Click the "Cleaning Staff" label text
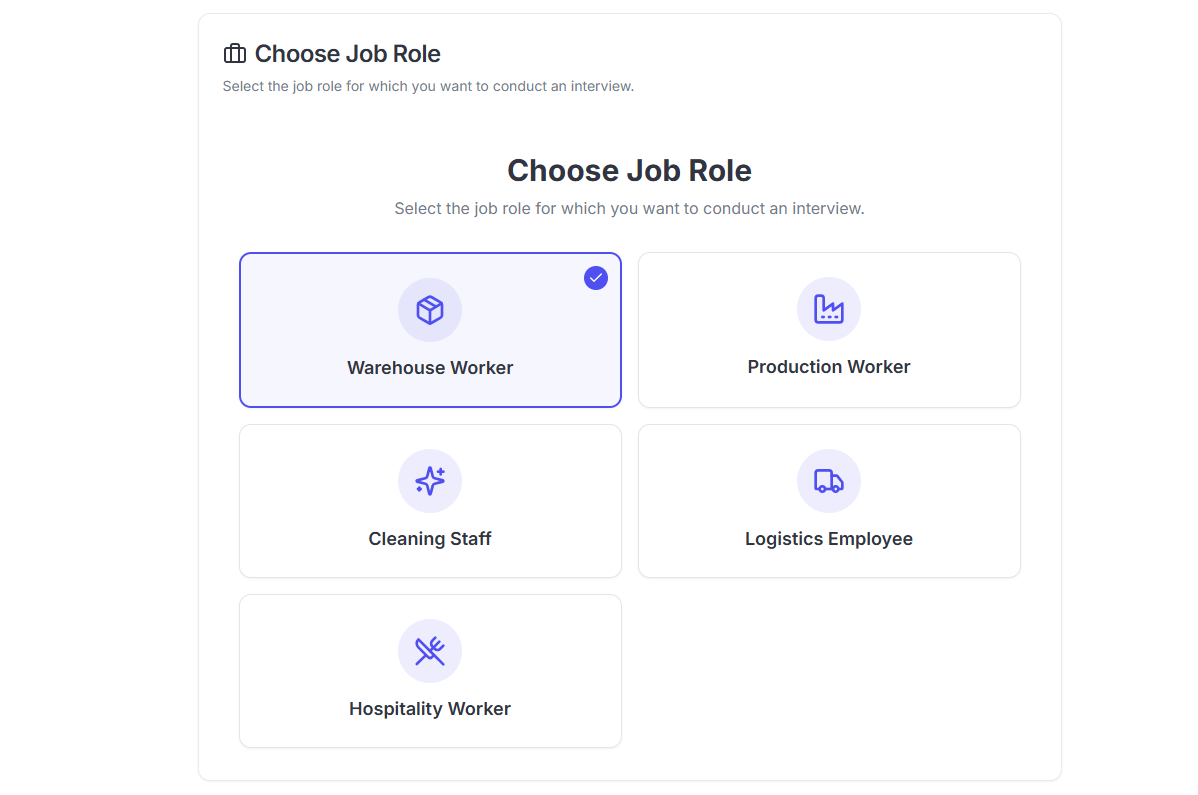This screenshot has height=795, width=1198. [x=430, y=539]
